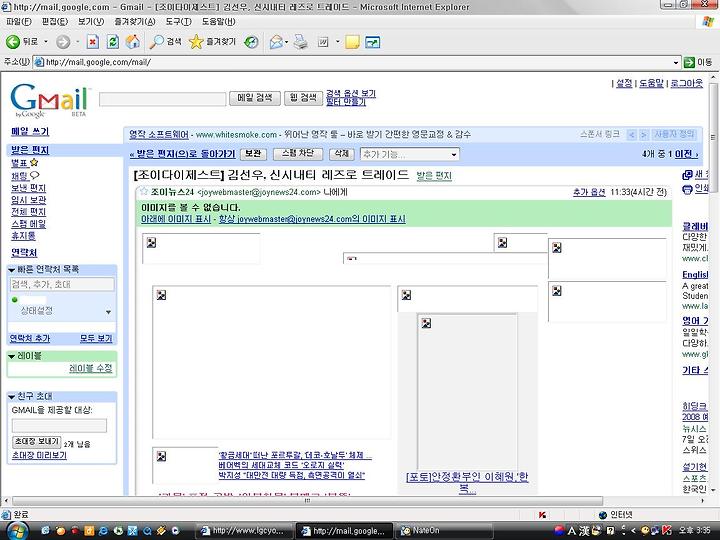This screenshot has width=720, height=540.
Task: Open the 도구(T) menu
Action: click(178, 22)
